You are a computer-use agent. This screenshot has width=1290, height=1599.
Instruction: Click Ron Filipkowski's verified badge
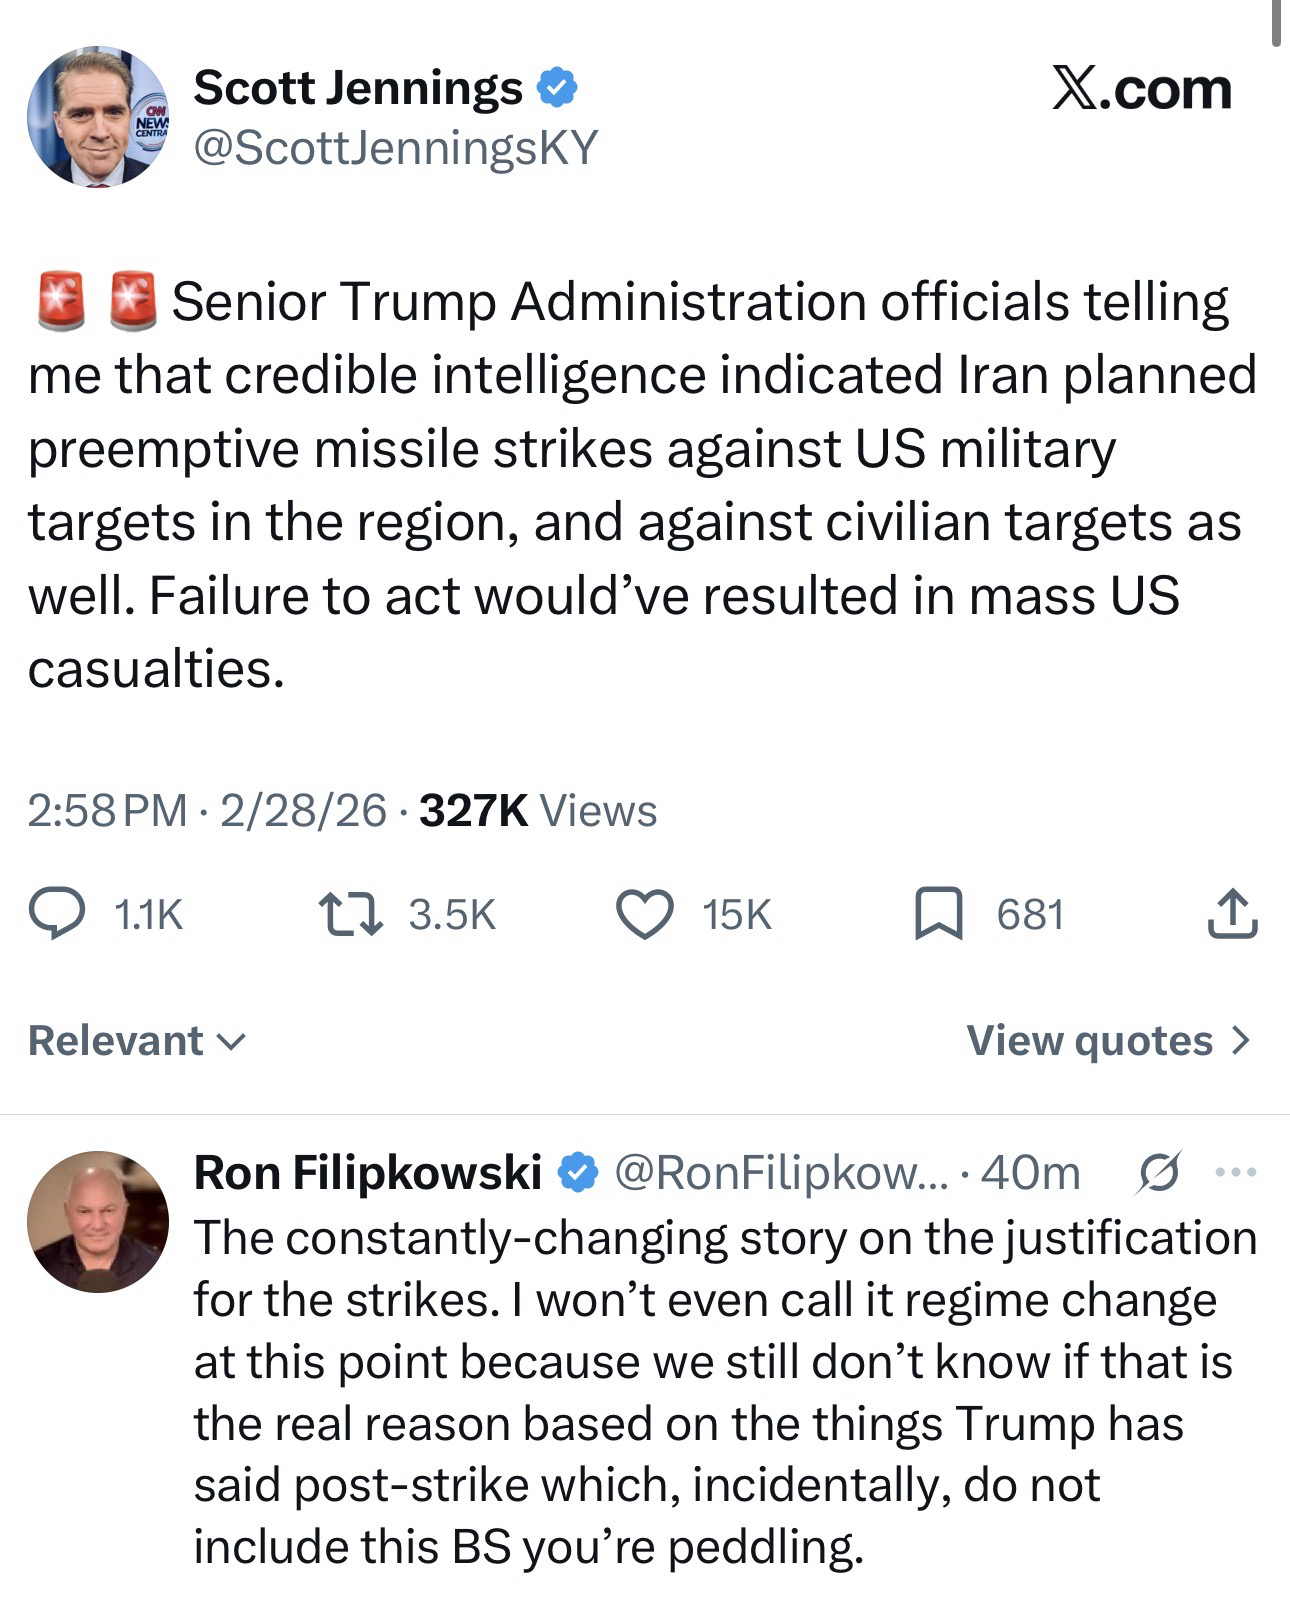[577, 1172]
